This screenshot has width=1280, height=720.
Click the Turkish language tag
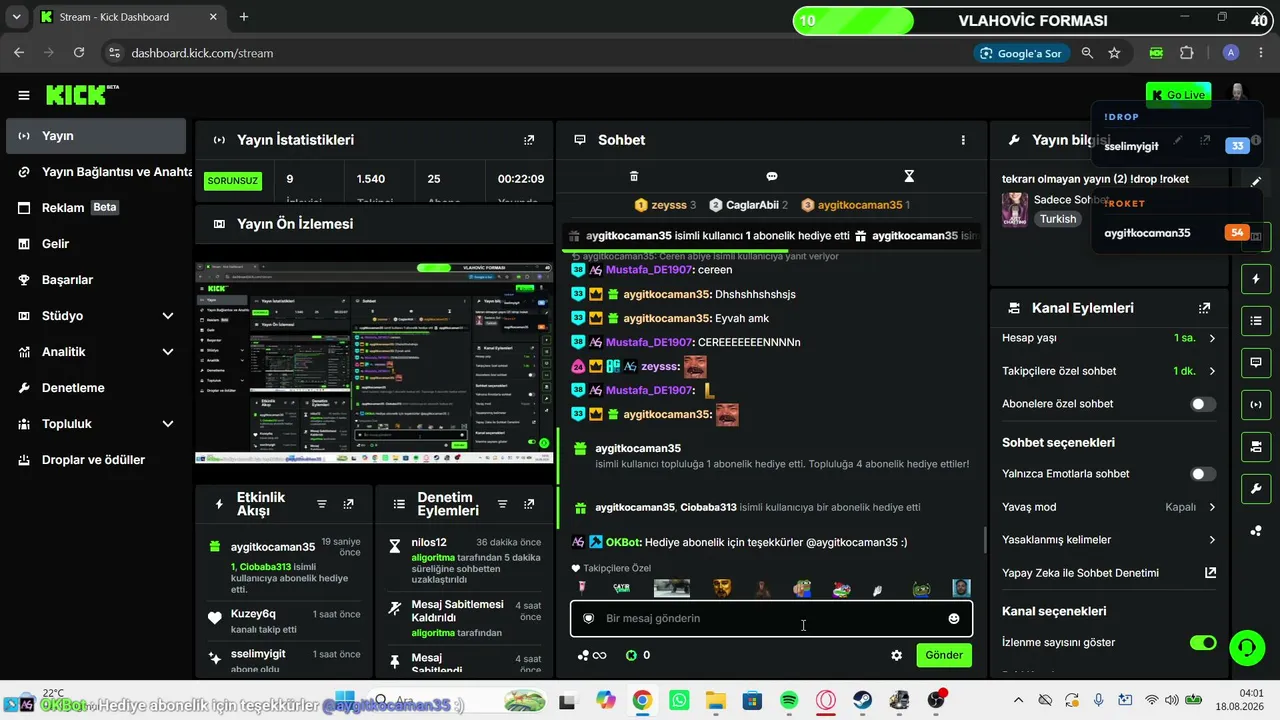(x=1058, y=219)
